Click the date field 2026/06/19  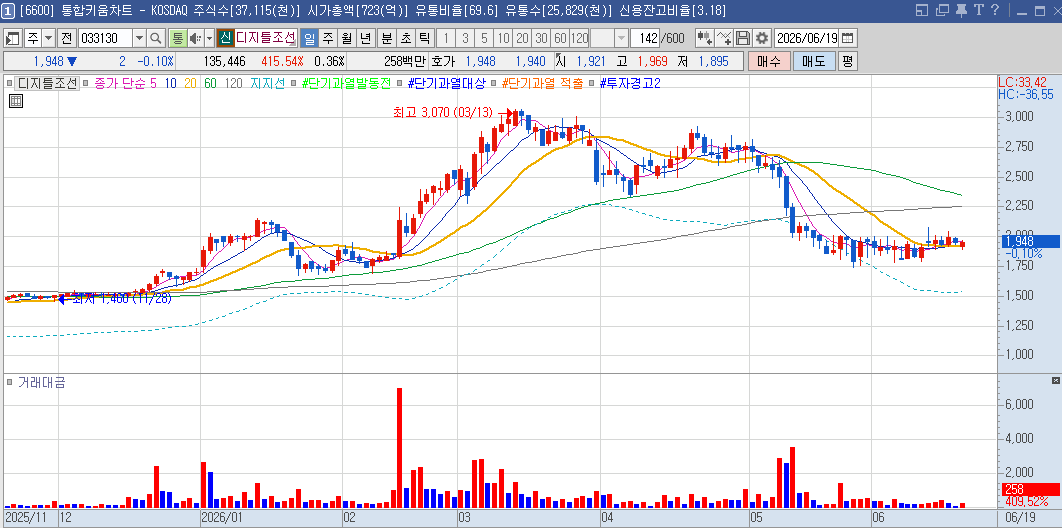click(807, 38)
